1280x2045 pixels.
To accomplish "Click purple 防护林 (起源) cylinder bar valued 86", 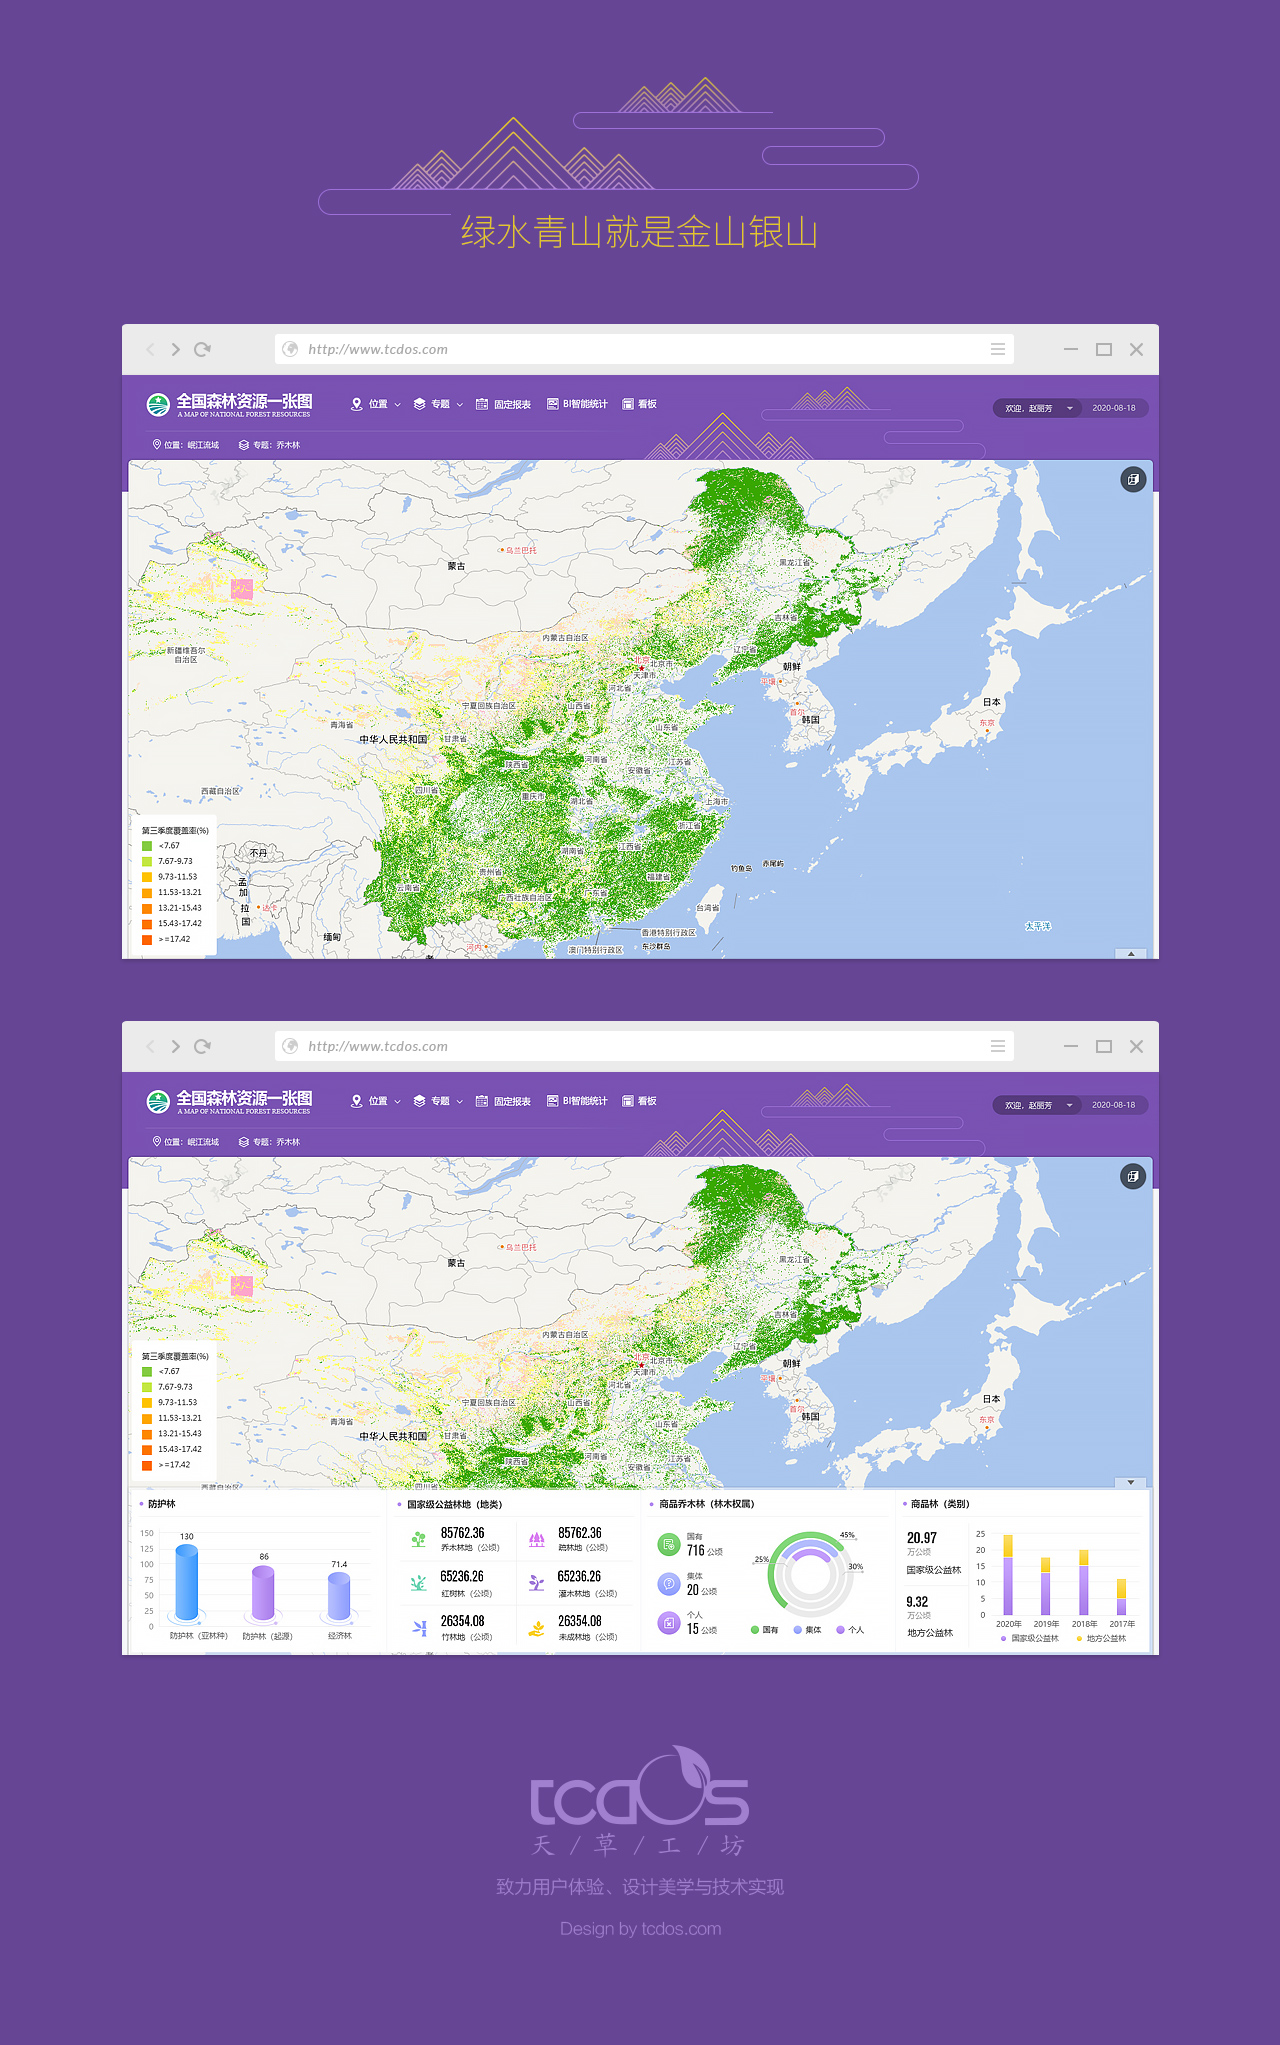I will tap(263, 1593).
